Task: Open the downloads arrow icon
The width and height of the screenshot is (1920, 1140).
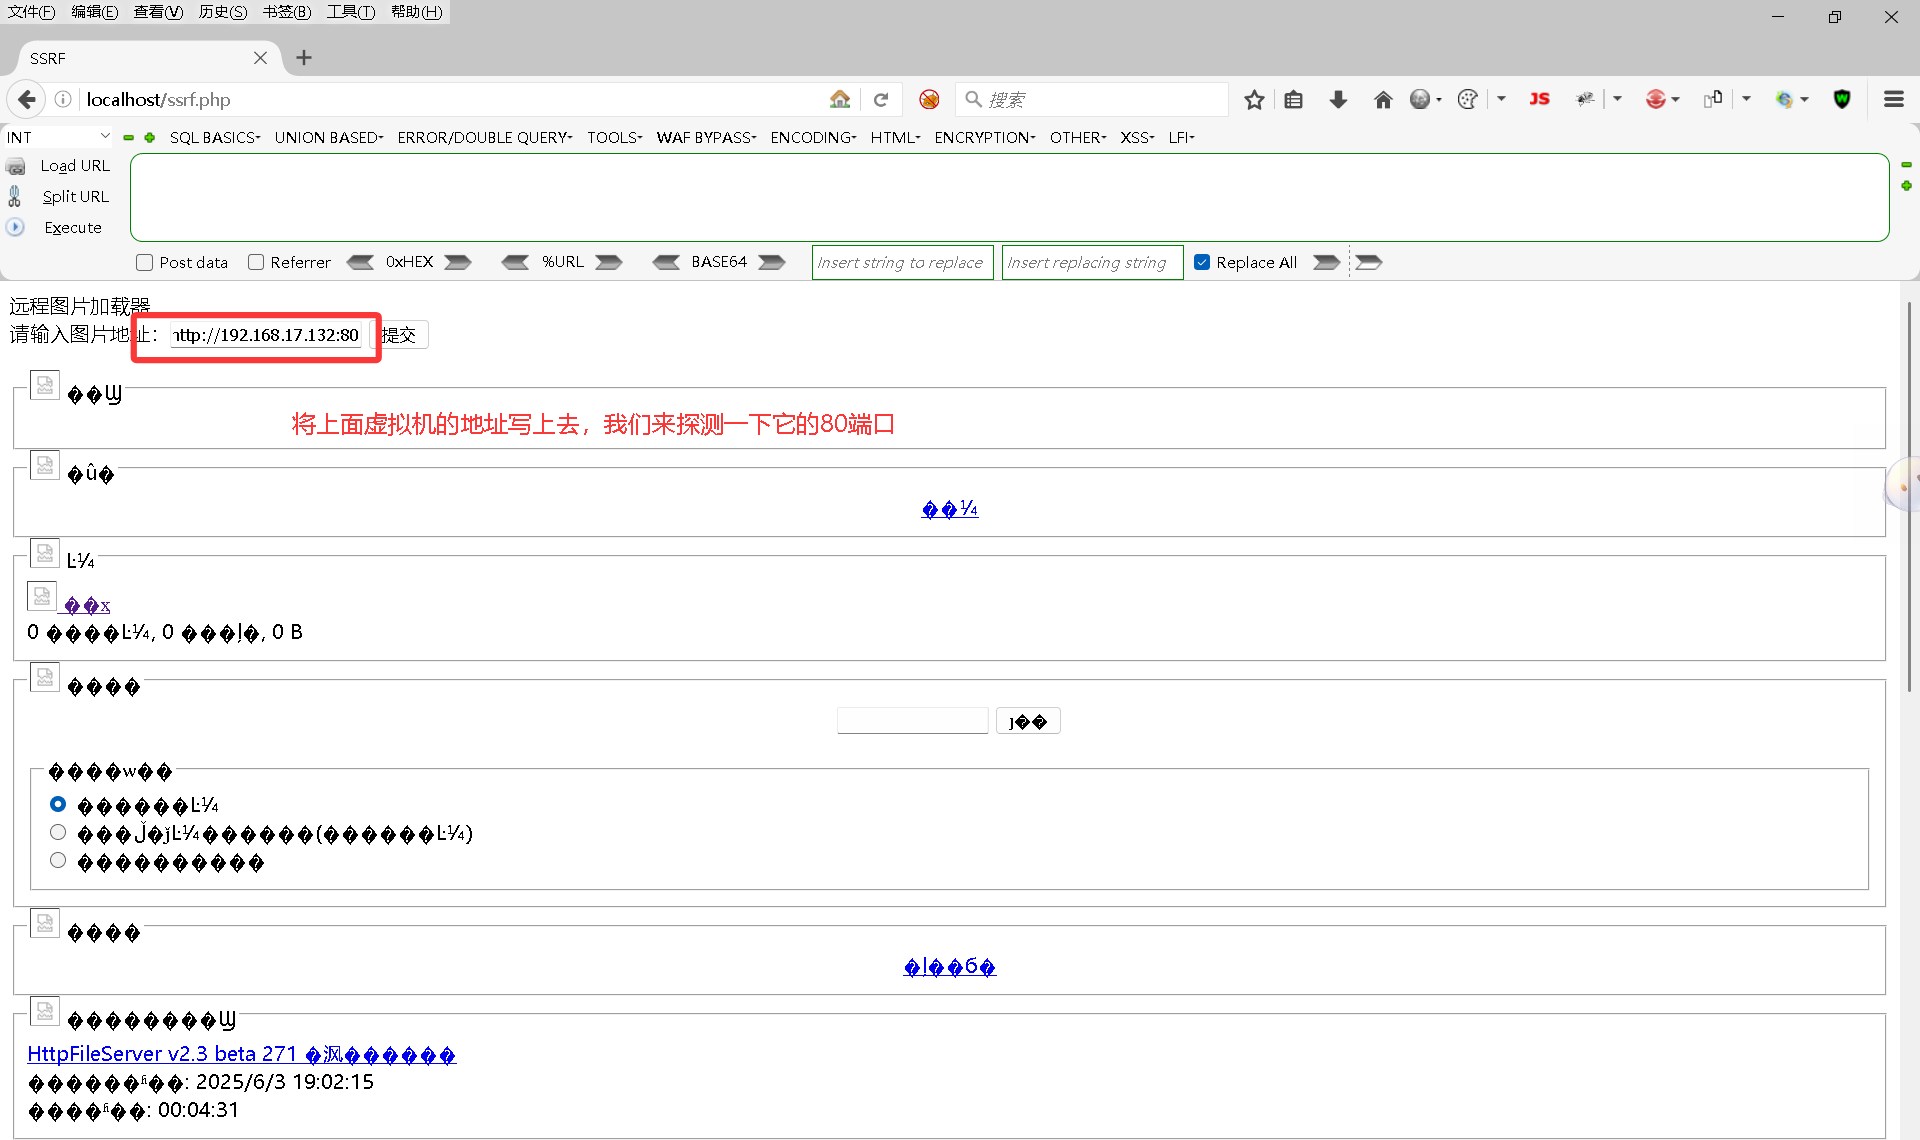Action: tap(1338, 99)
